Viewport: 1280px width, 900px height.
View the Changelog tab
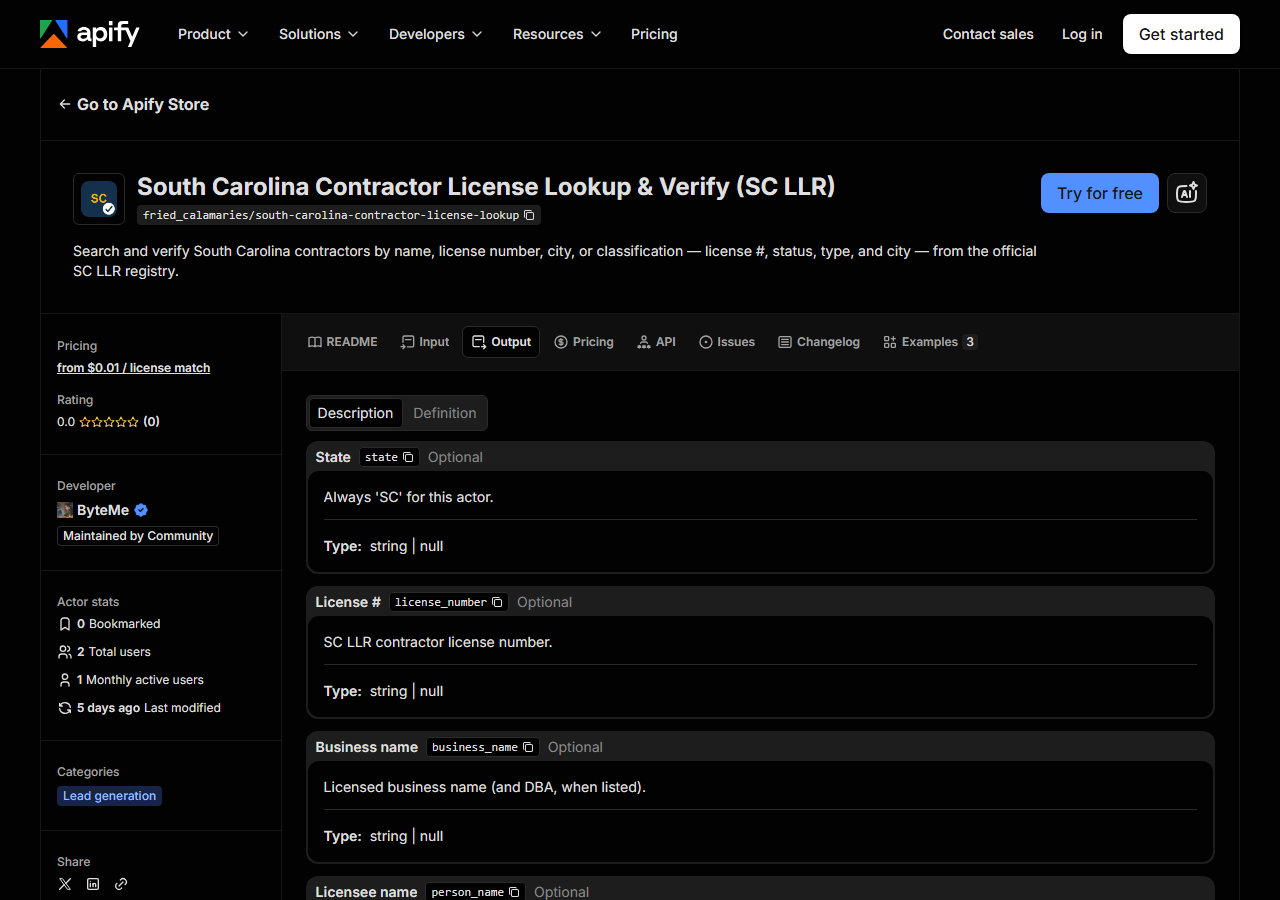(819, 342)
